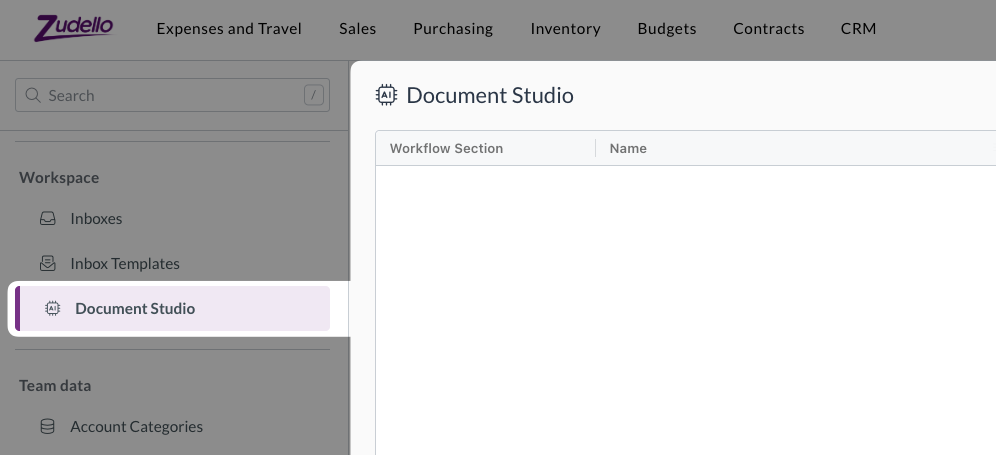Click the AI chip icon beside sidebar Document Studio

coord(53,309)
